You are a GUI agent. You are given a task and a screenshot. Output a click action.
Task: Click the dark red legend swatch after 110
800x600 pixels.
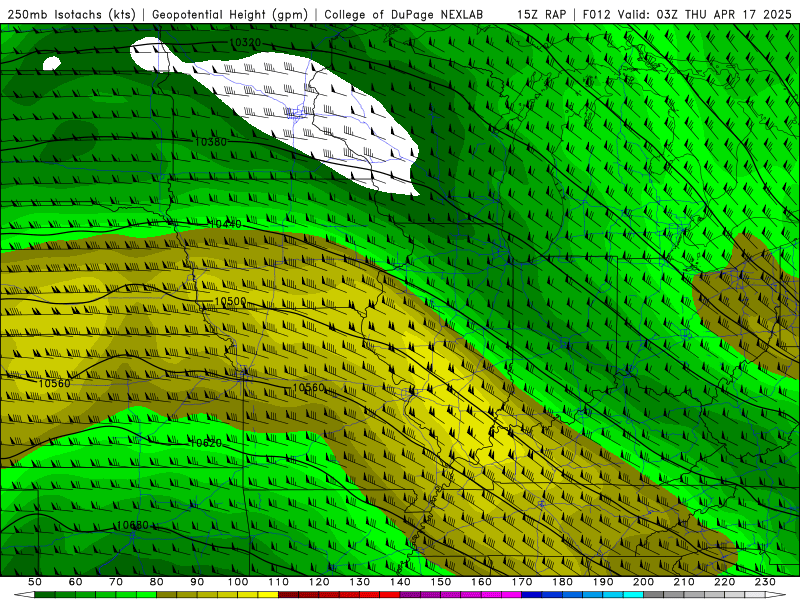[289, 595]
